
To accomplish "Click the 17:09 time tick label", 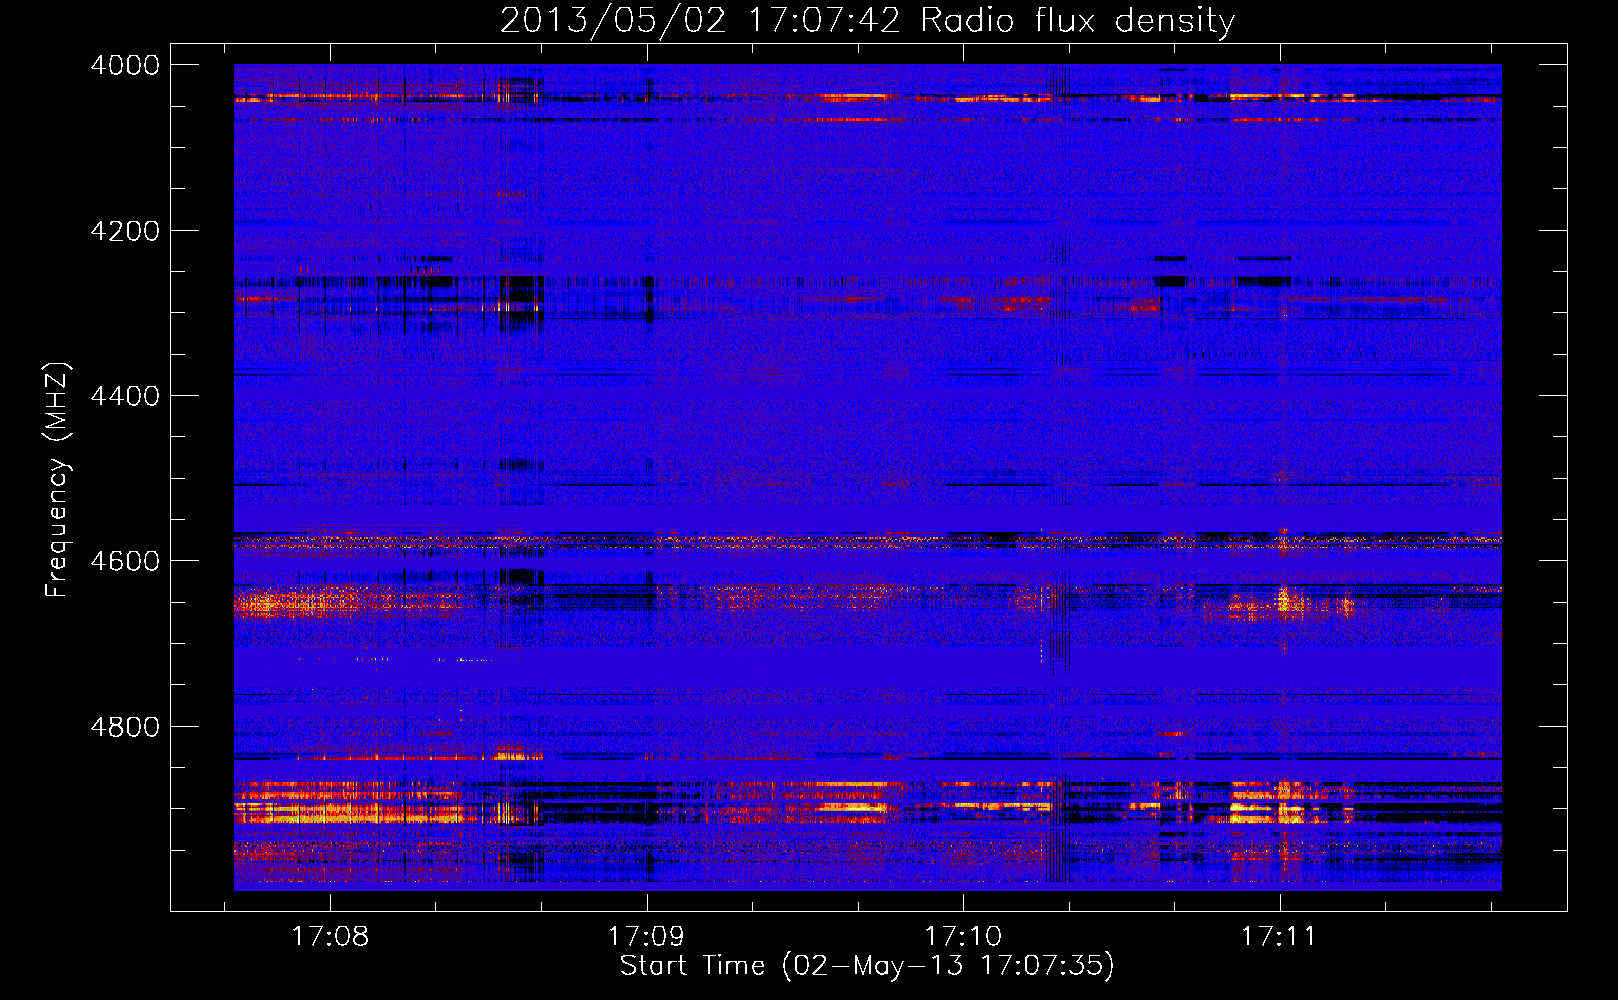I will point(646,936).
